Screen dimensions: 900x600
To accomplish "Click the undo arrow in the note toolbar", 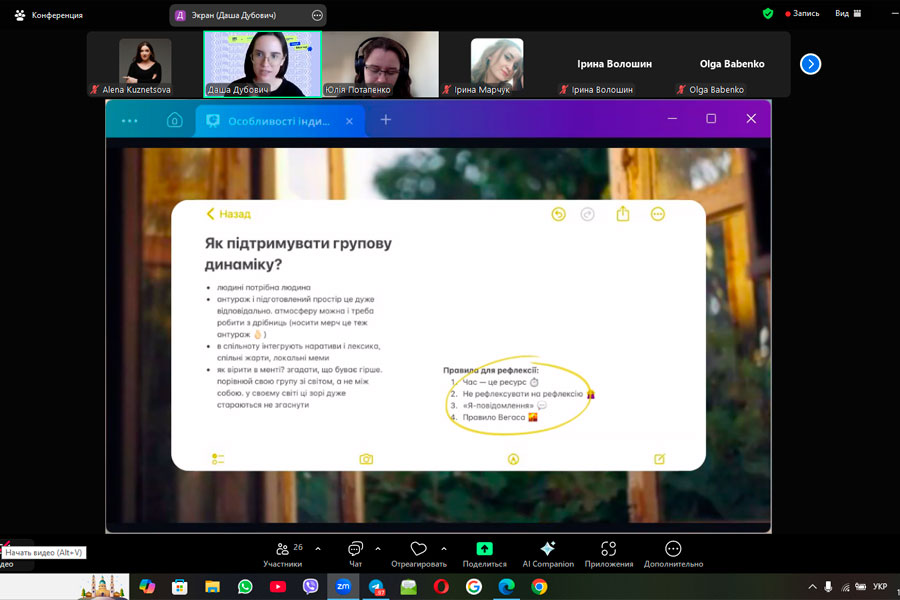I will (x=559, y=214).
